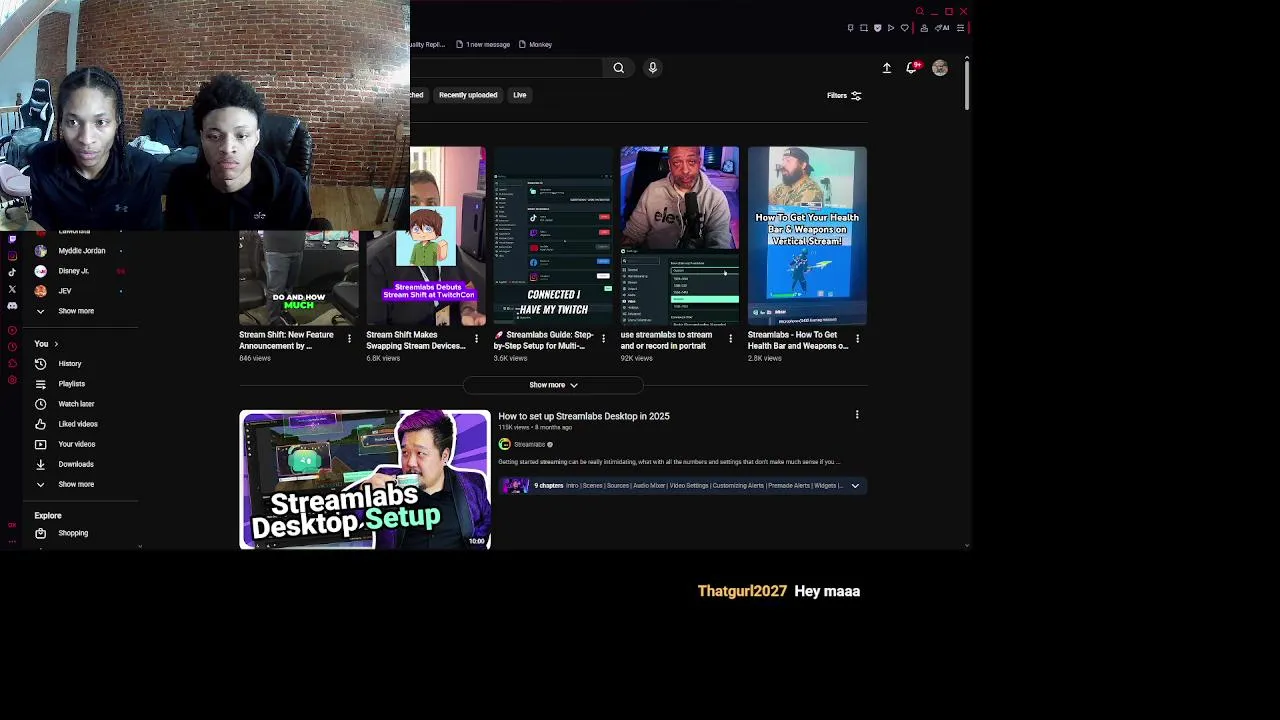Open YouTube notifications bell

(912, 68)
